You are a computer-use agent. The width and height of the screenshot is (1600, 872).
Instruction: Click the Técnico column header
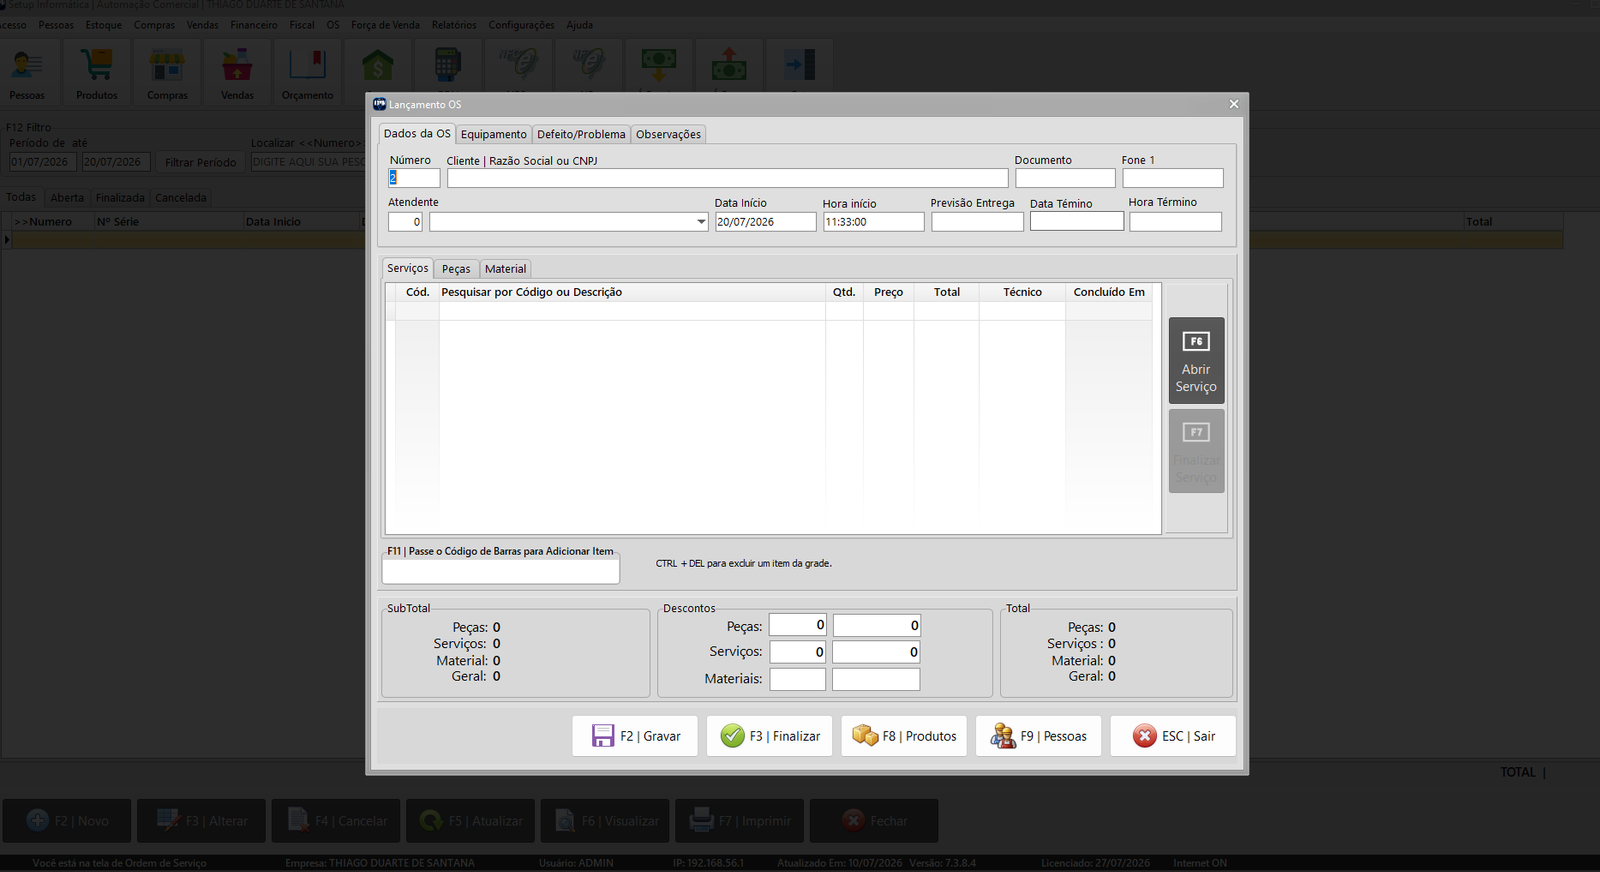coord(1022,292)
